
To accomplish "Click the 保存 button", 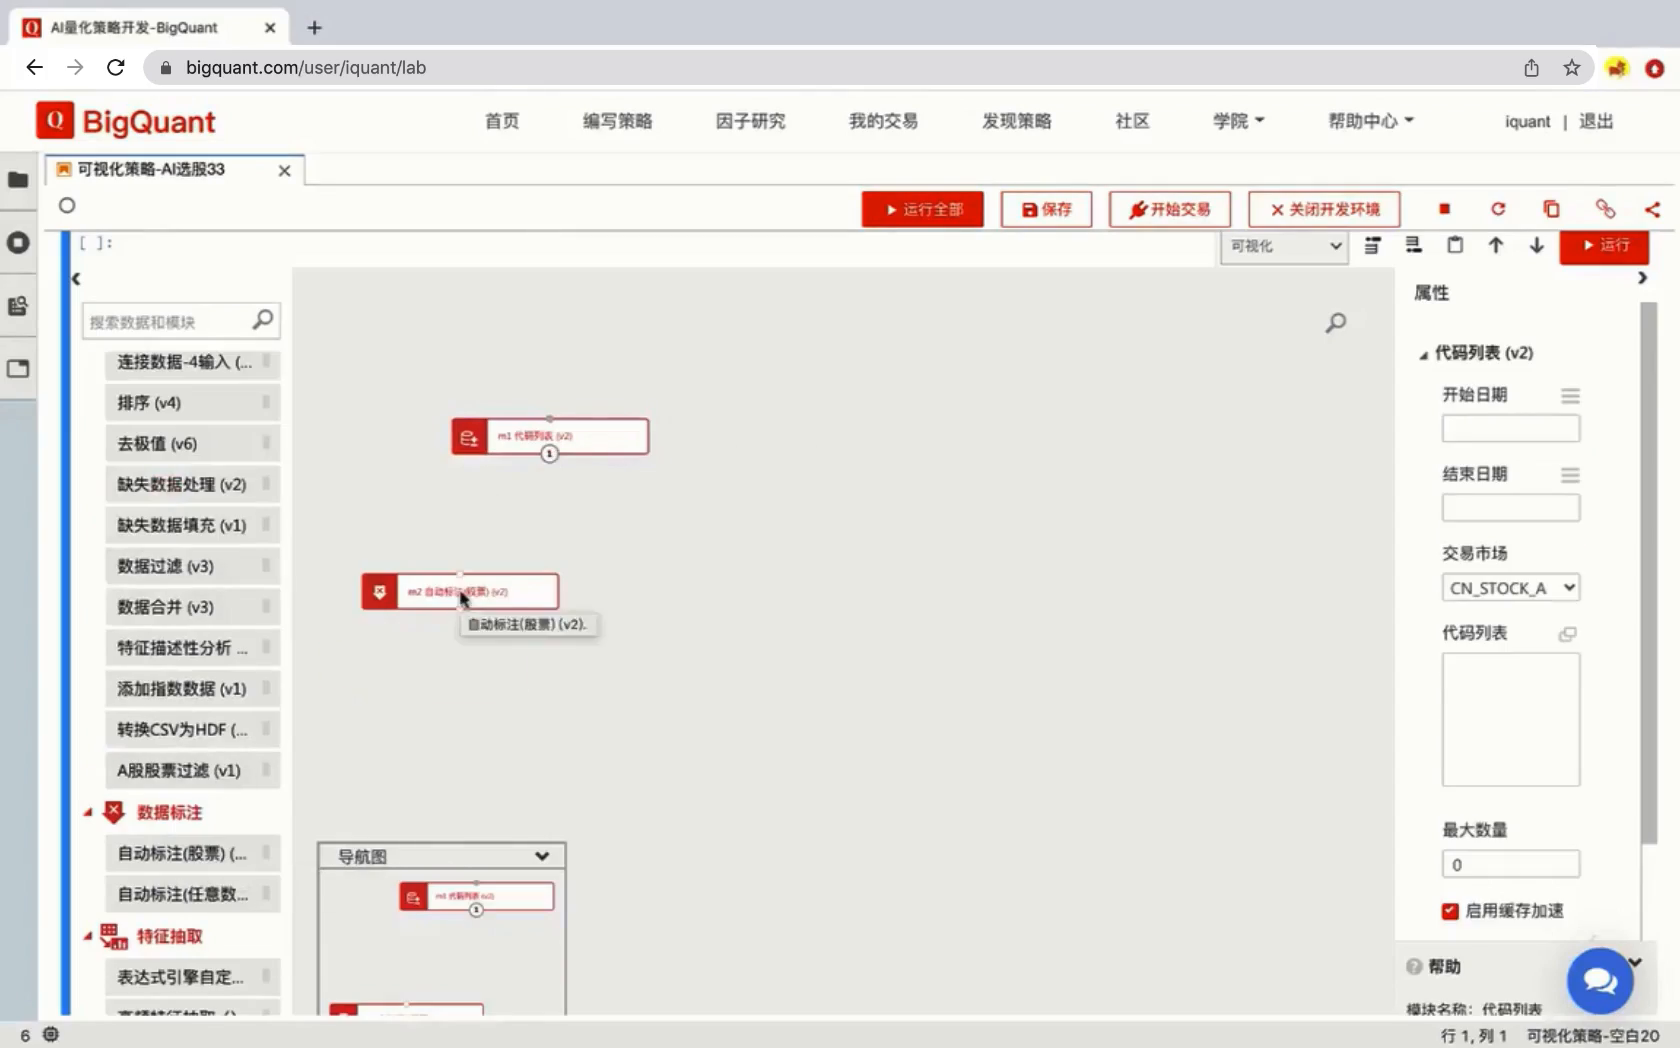I will pos(1046,209).
